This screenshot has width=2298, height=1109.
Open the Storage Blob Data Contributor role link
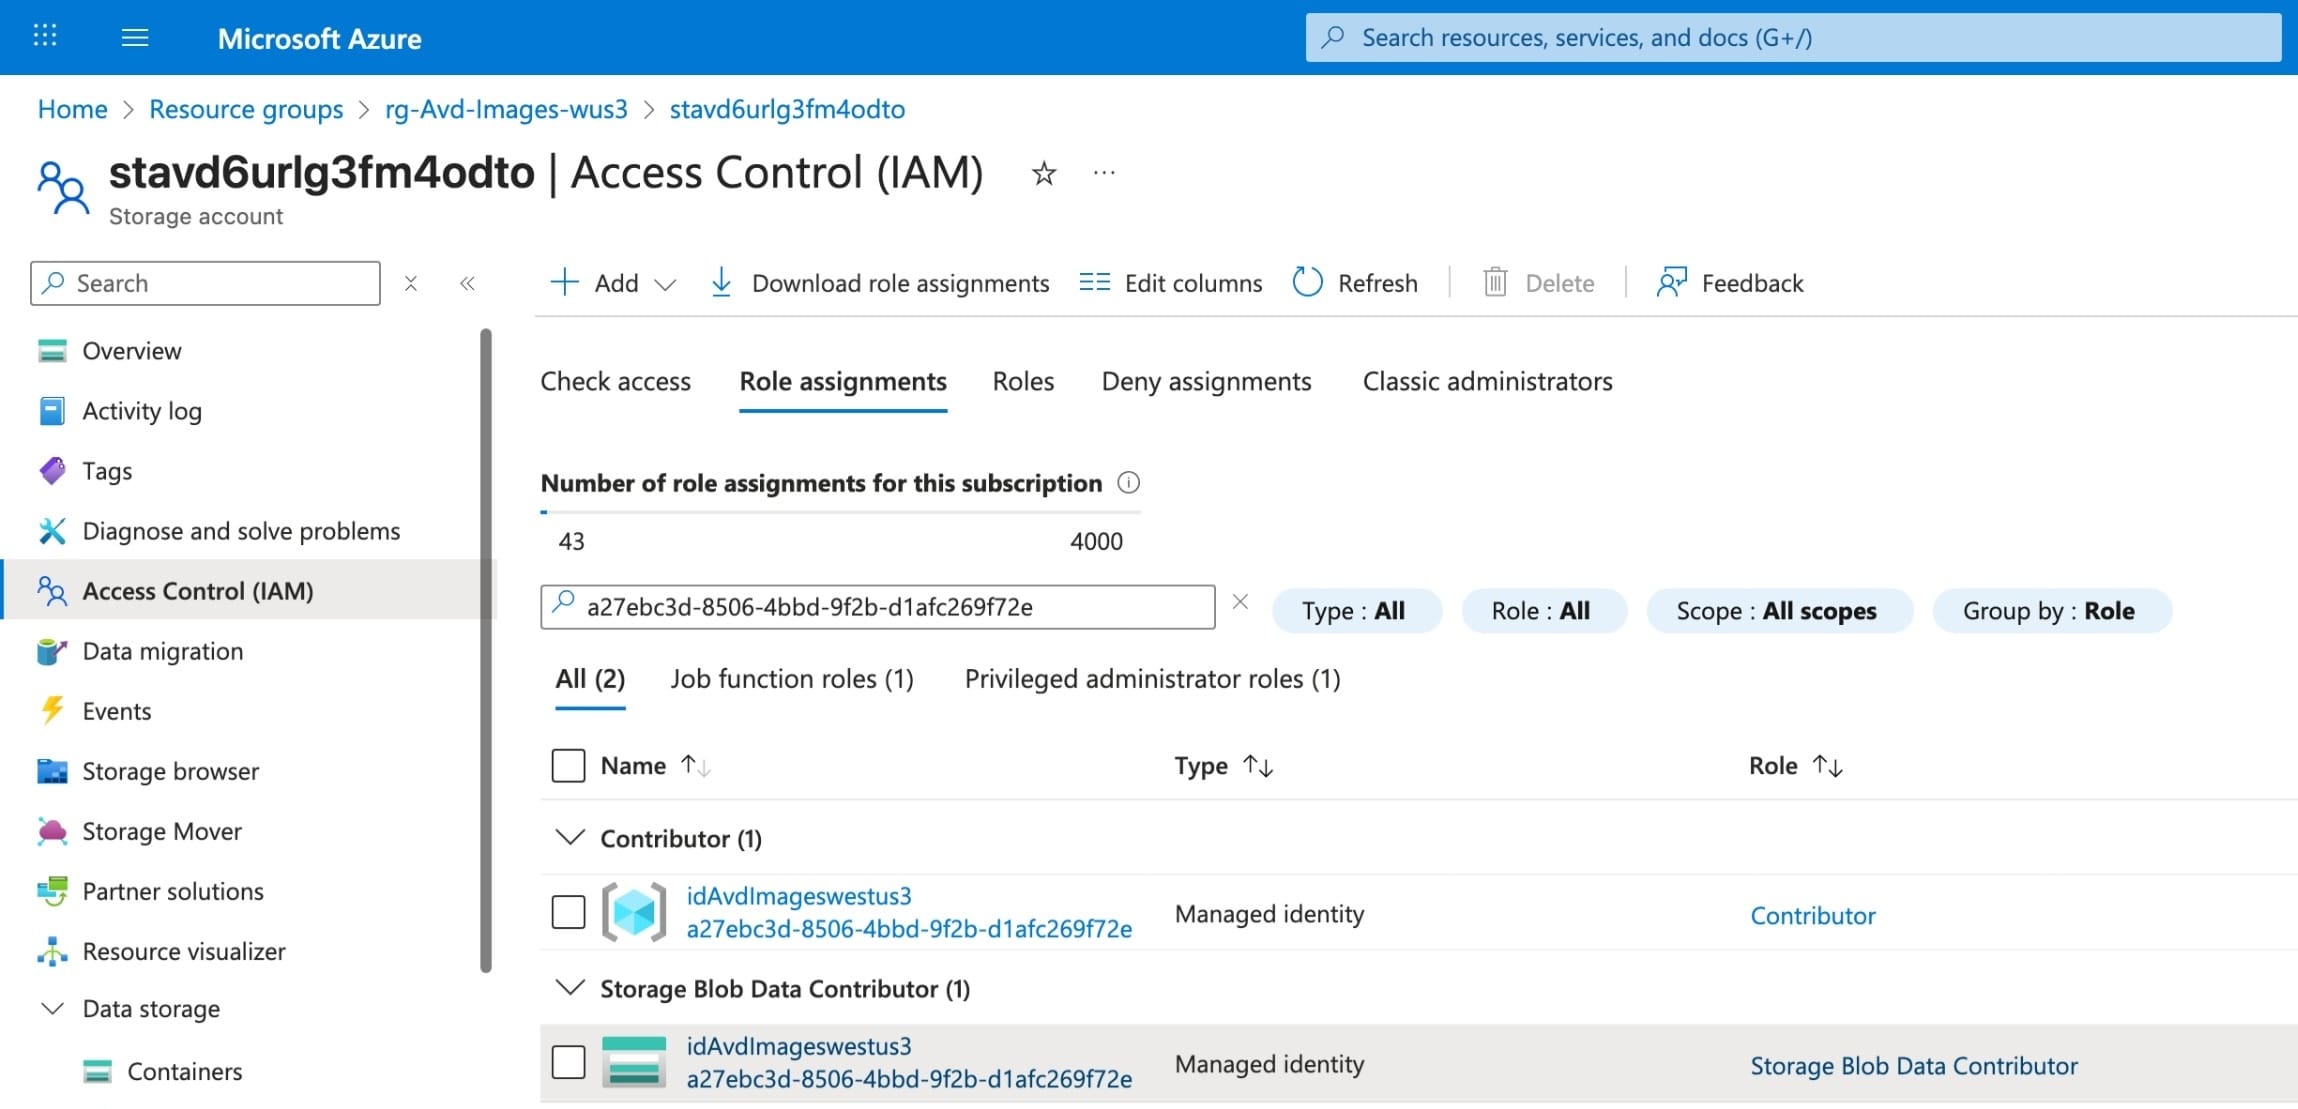[1914, 1066]
